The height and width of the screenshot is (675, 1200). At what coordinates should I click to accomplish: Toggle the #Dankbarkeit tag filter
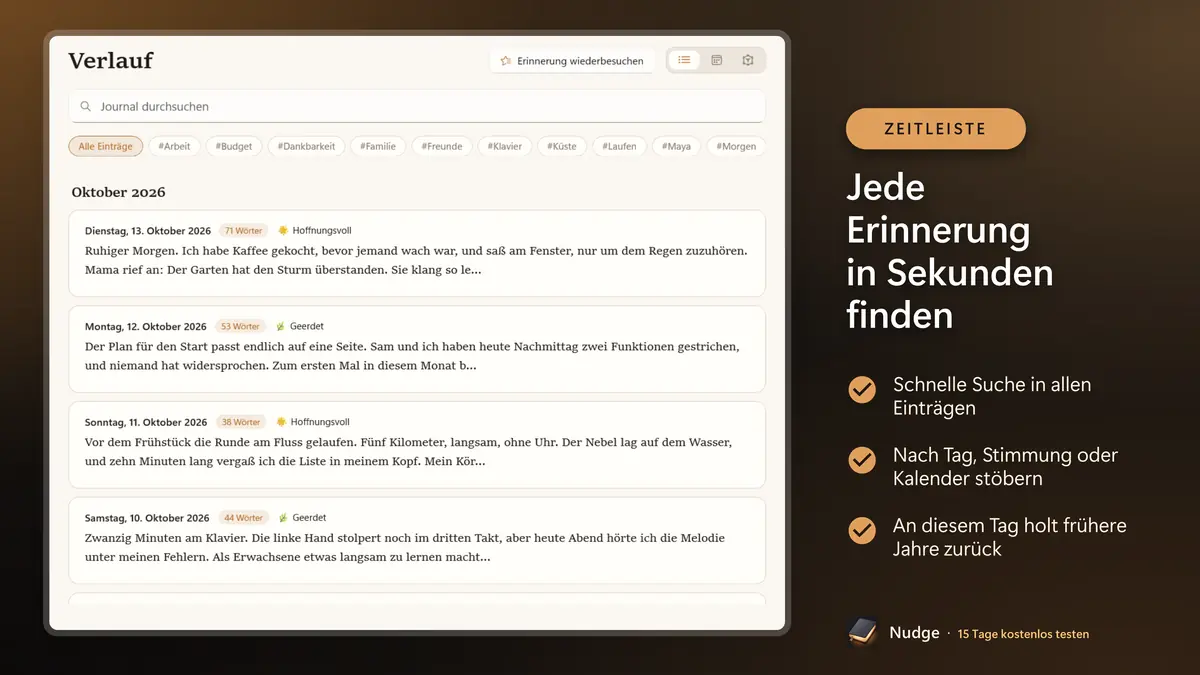[306, 146]
